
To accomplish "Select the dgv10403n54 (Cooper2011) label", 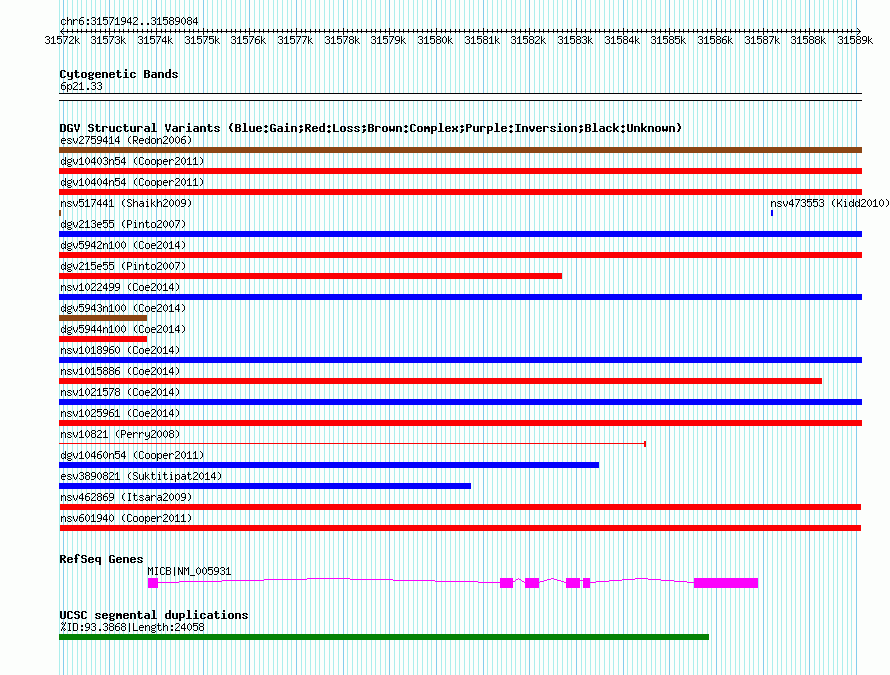I will [132, 161].
